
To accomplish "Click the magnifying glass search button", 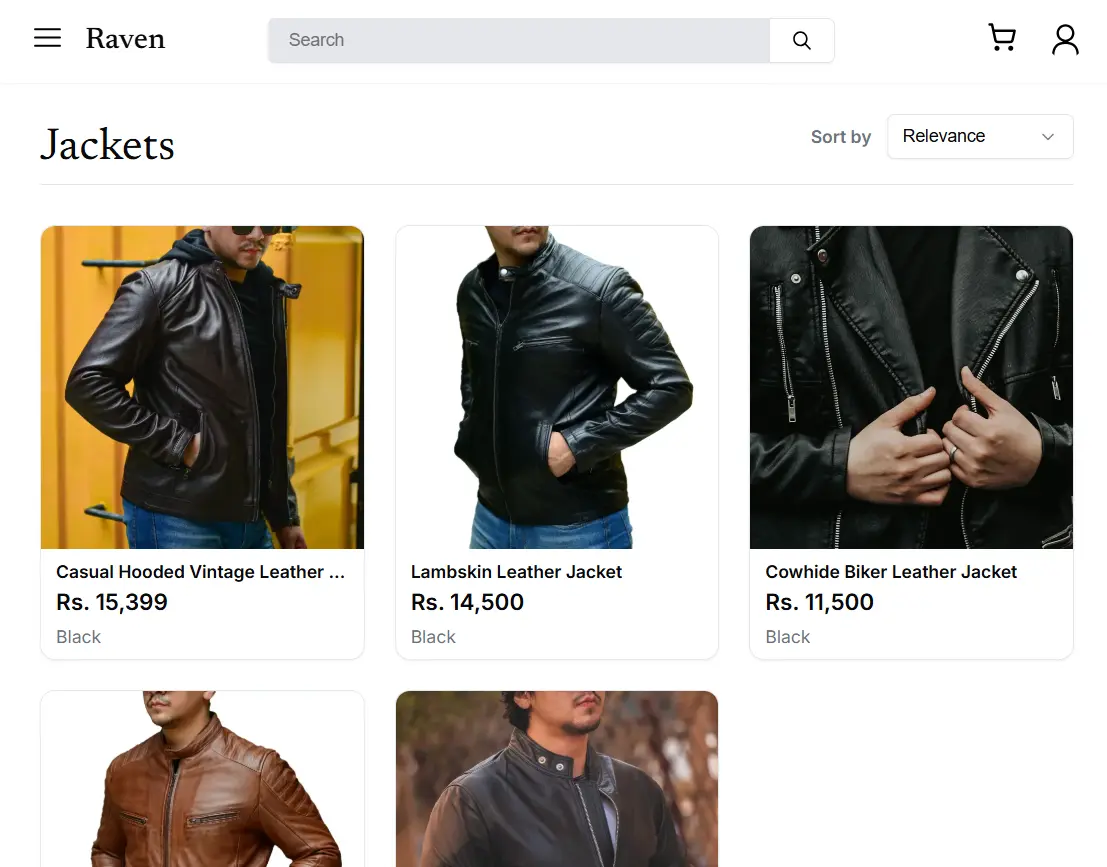I will (801, 40).
